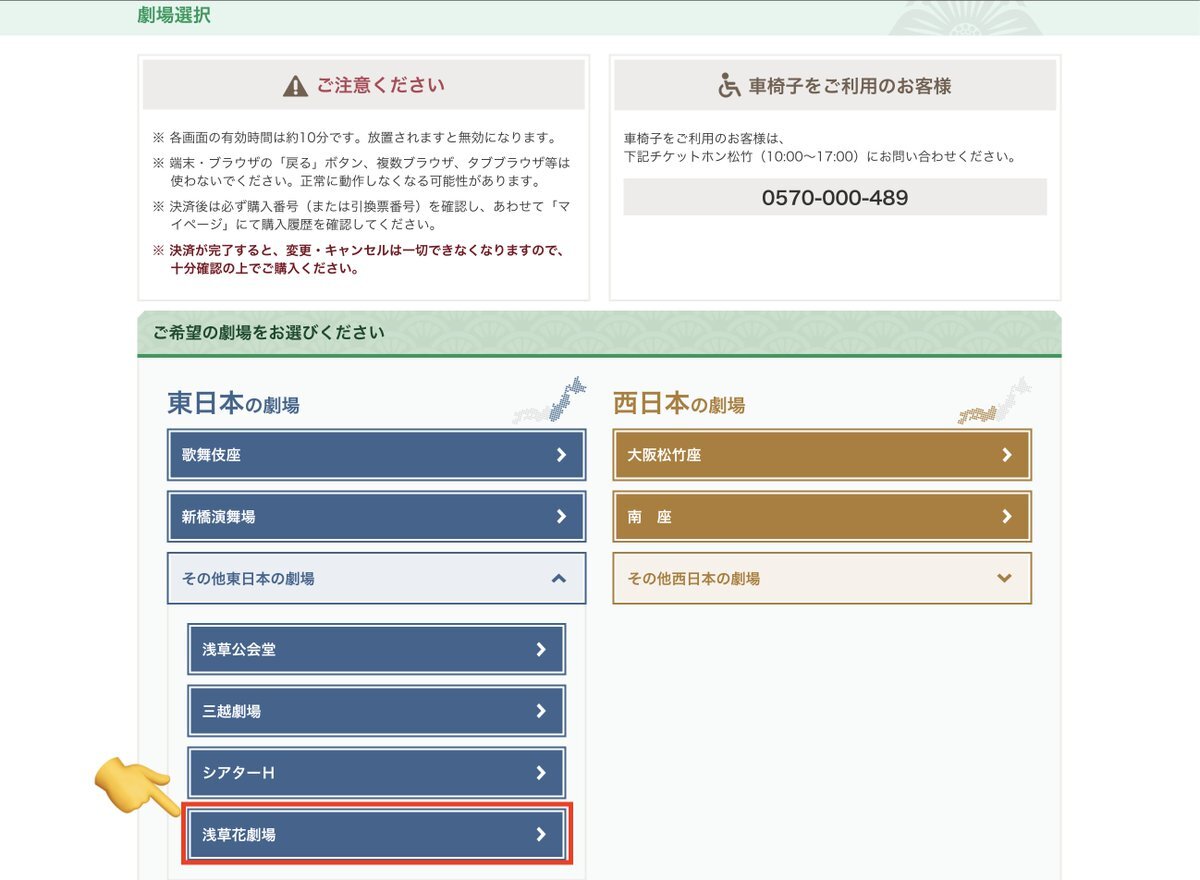Screen dimensions: 1200x880
Task: Click the ご希望の劇場をお選びください heading
Action: 269,332
